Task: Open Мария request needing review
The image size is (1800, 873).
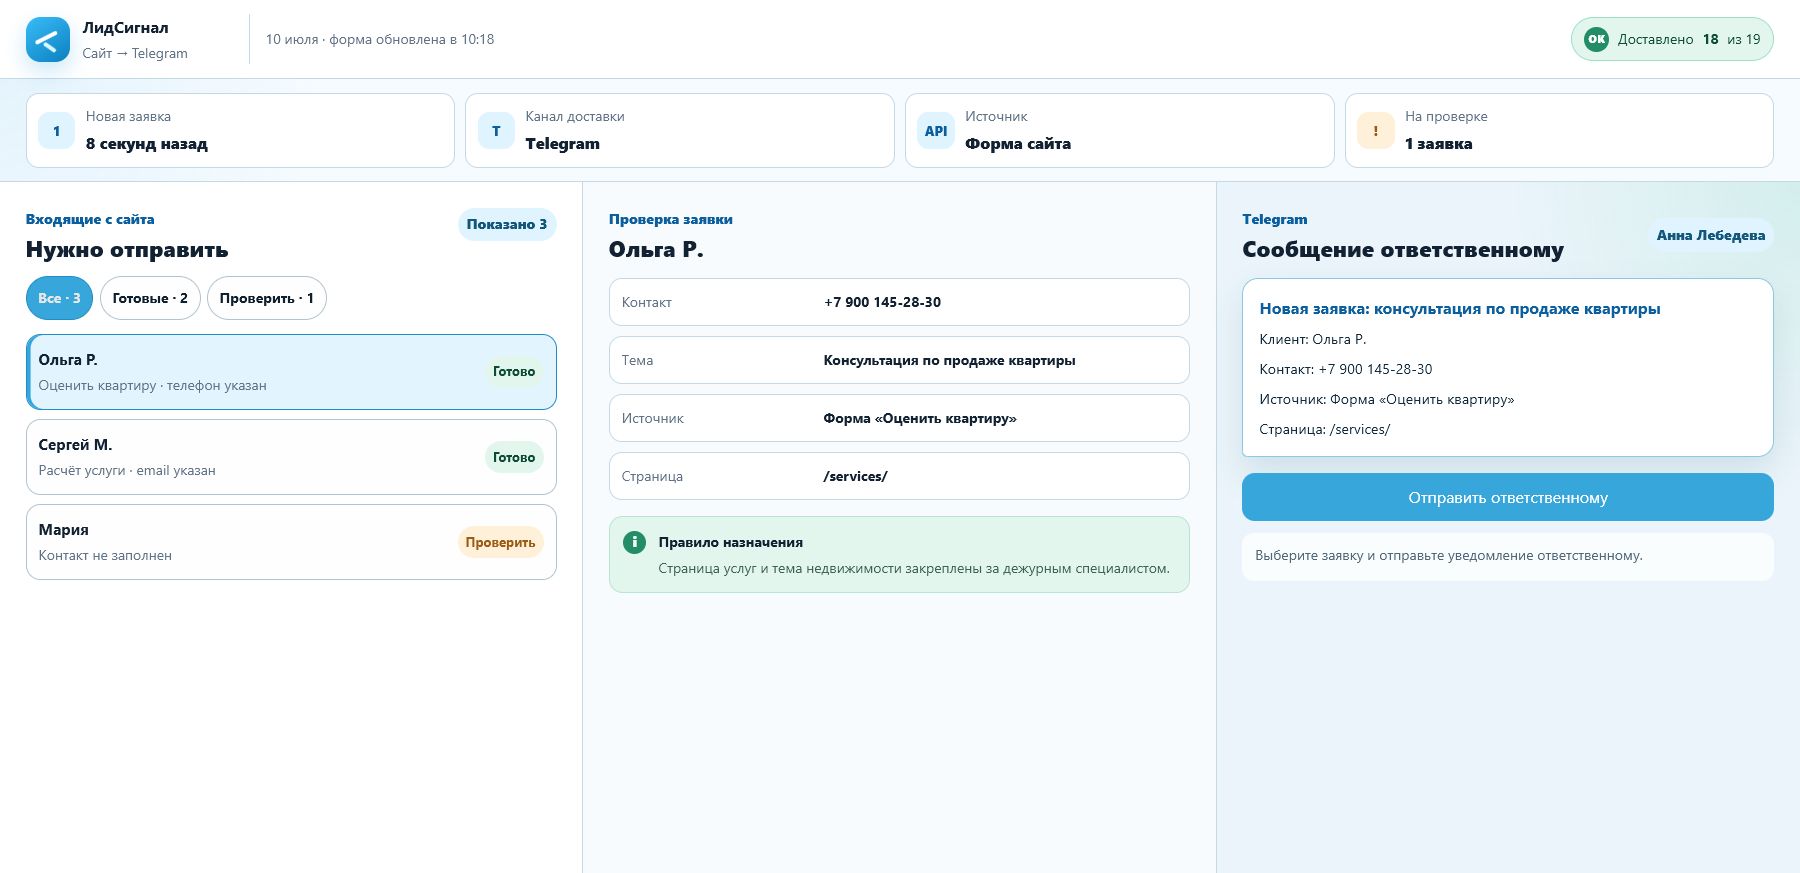Action: coord(291,542)
